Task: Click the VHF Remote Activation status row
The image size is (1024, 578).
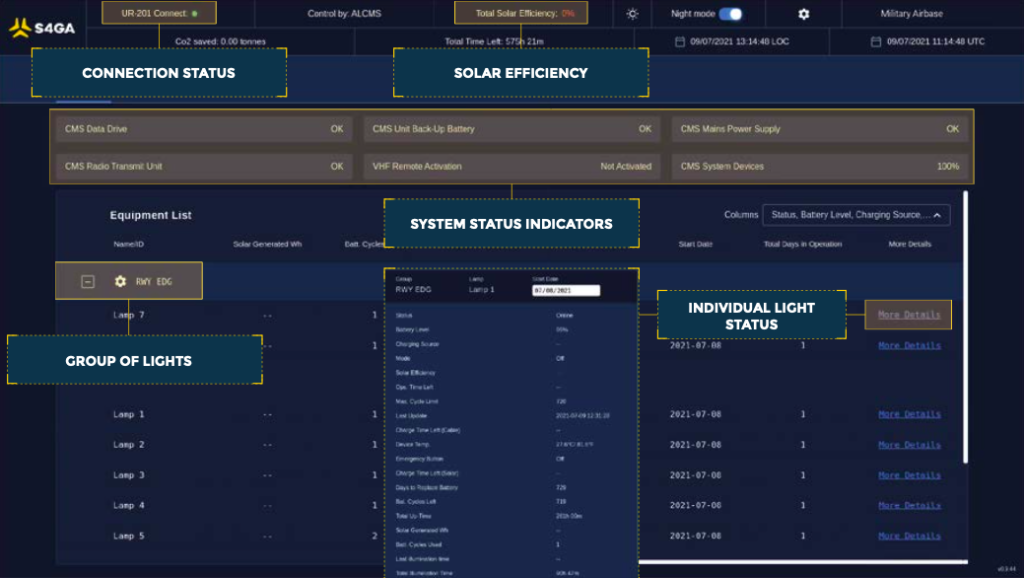Action: click(x=510, y=165)
